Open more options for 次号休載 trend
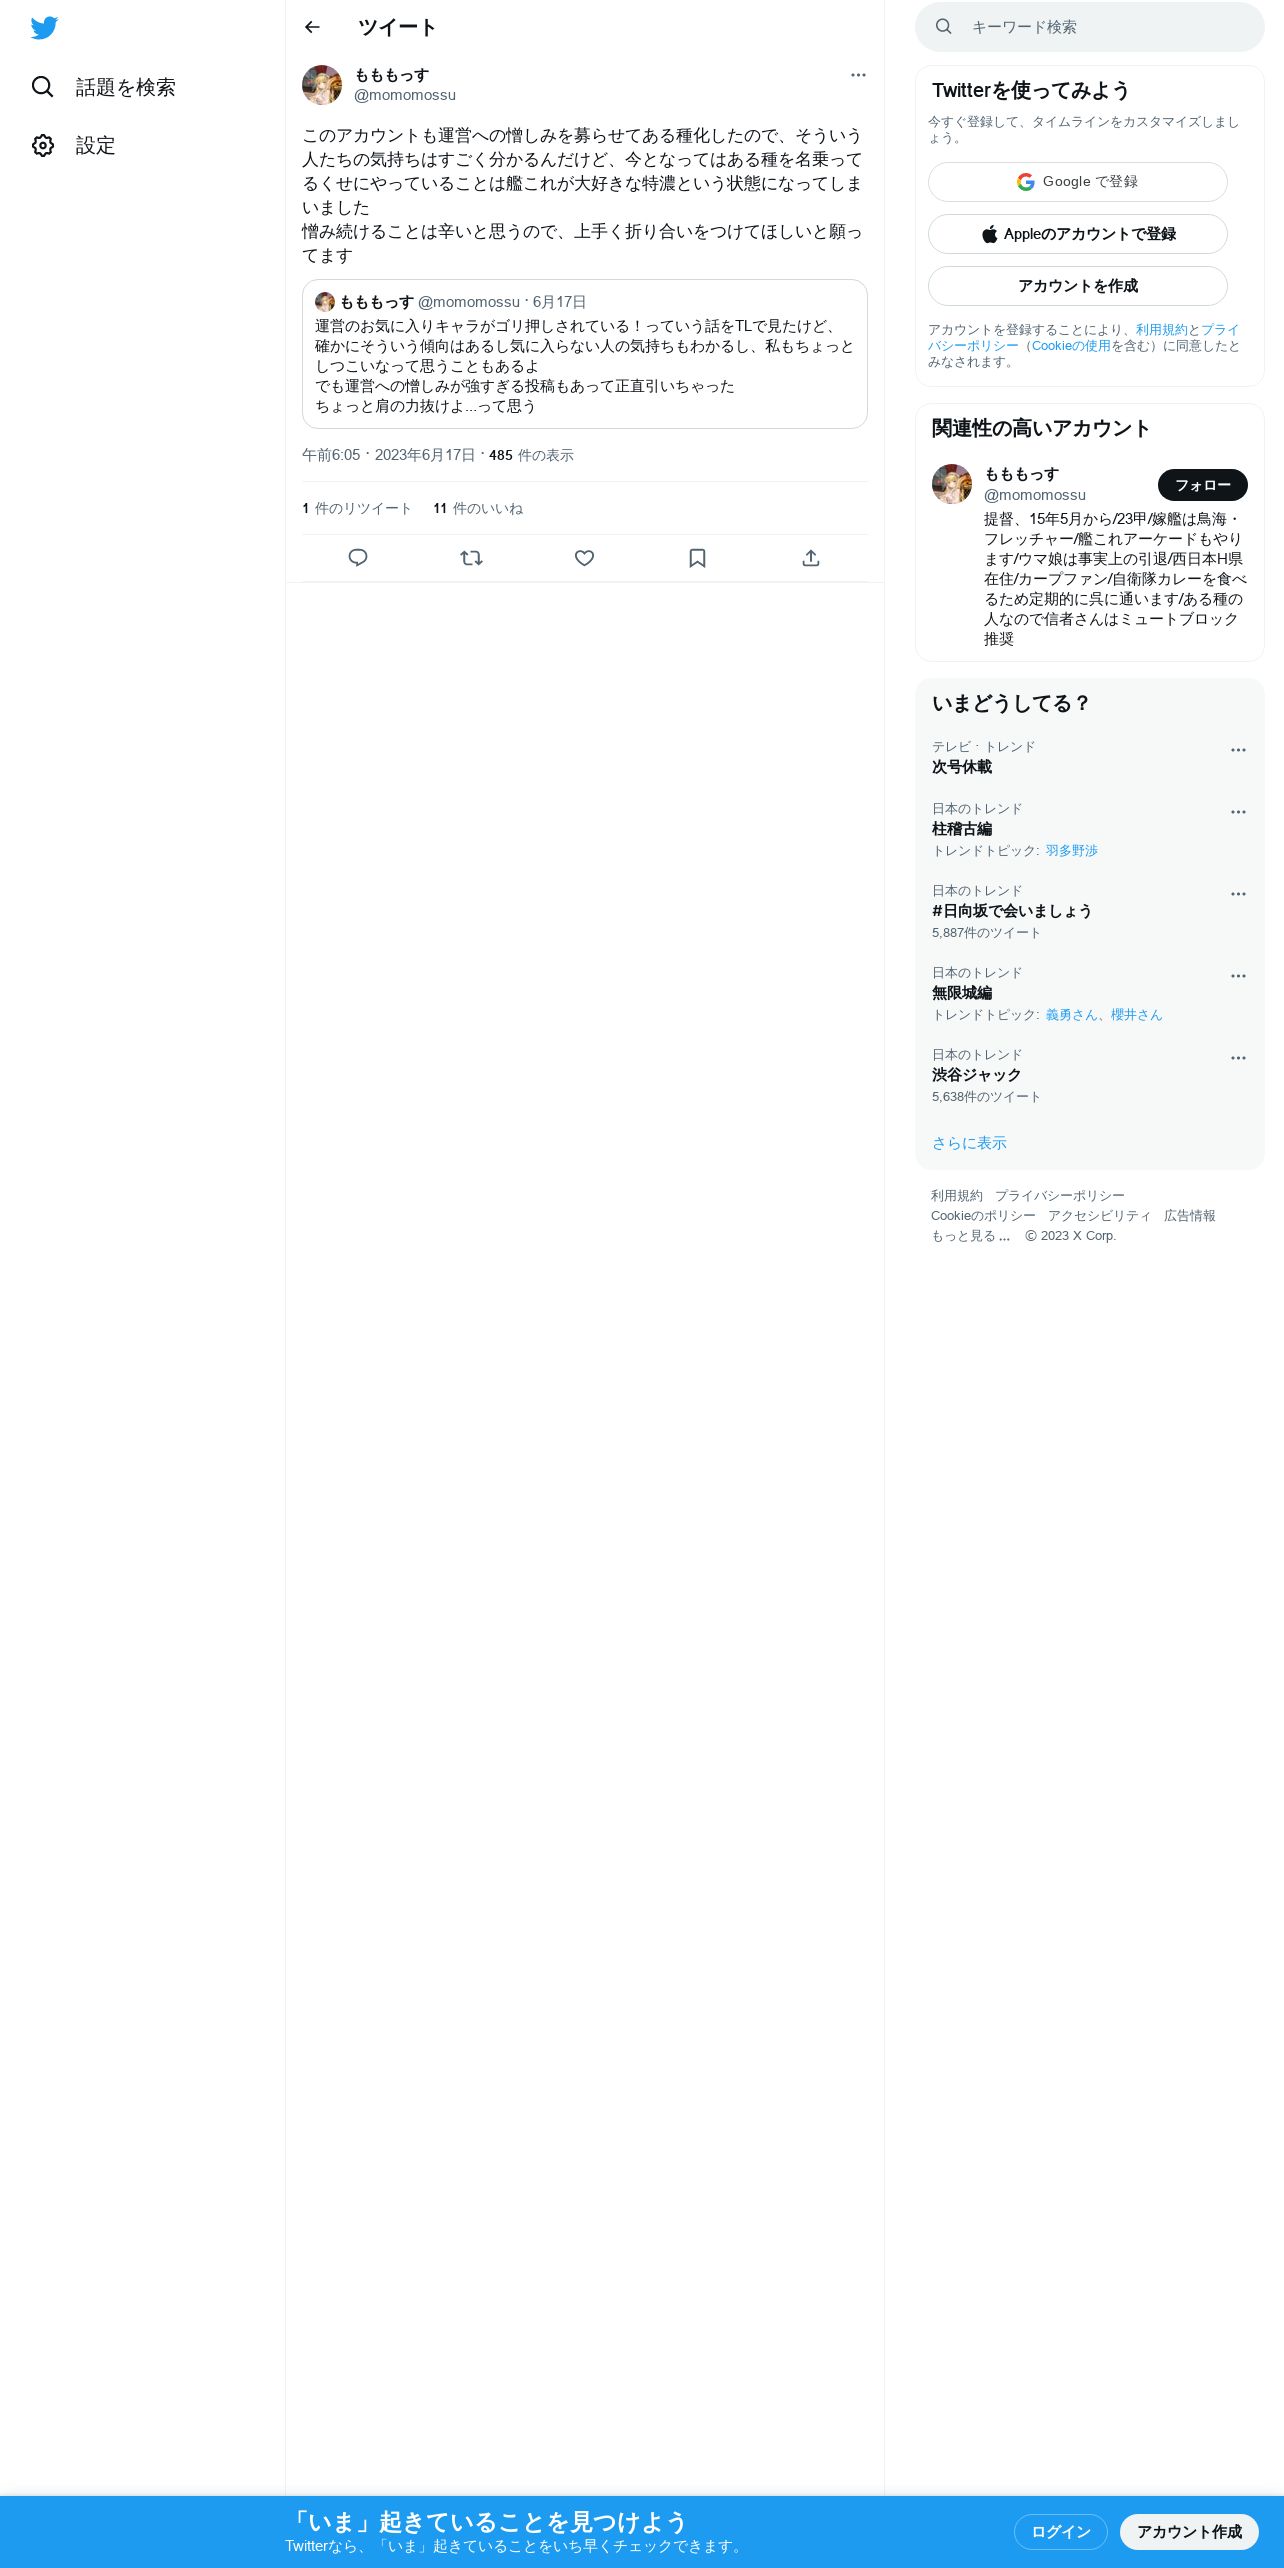 click(1238, 750)
